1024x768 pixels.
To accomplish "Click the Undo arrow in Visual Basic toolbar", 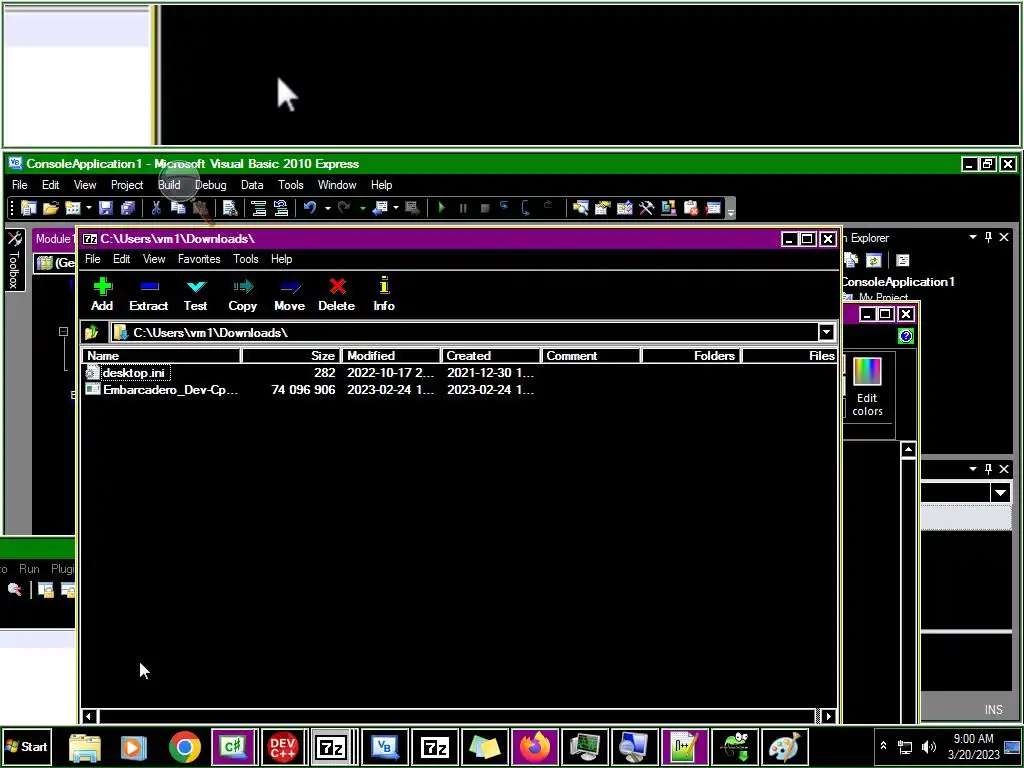I will click(x=310, y=208).
